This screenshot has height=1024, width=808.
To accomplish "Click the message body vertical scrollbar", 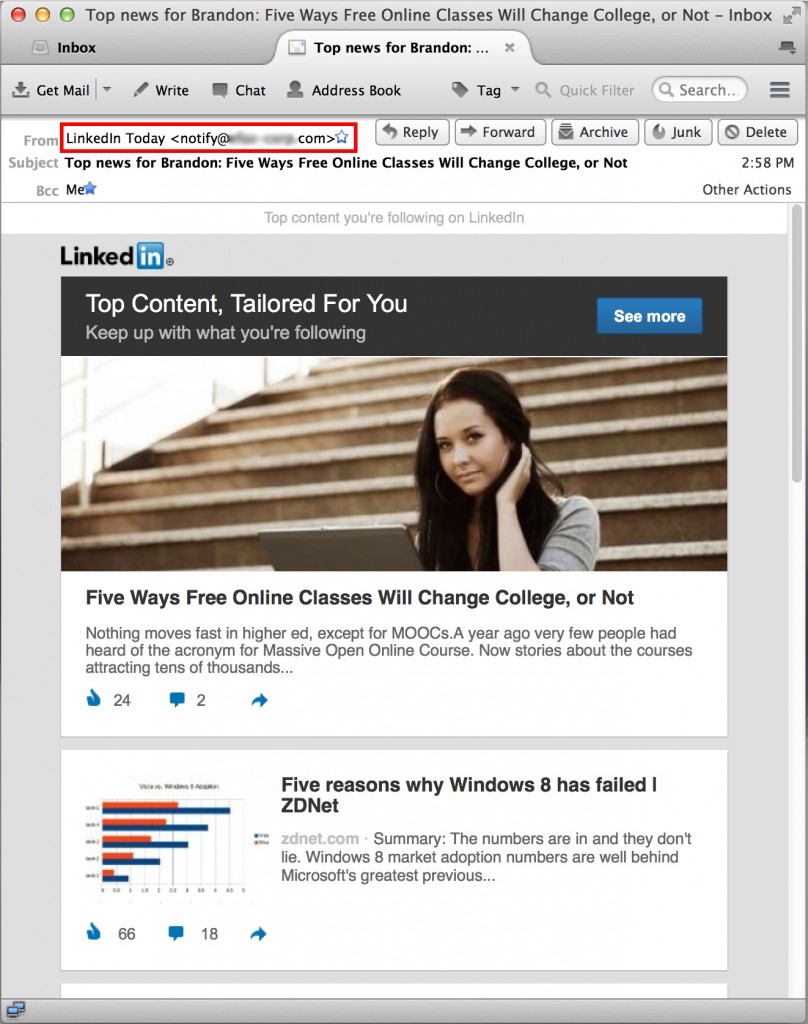I will click(x=796, y=345).
